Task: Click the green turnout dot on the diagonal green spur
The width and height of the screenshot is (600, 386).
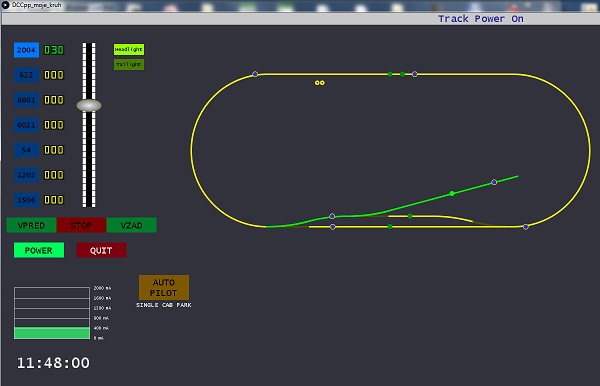Action: point(452,194)
